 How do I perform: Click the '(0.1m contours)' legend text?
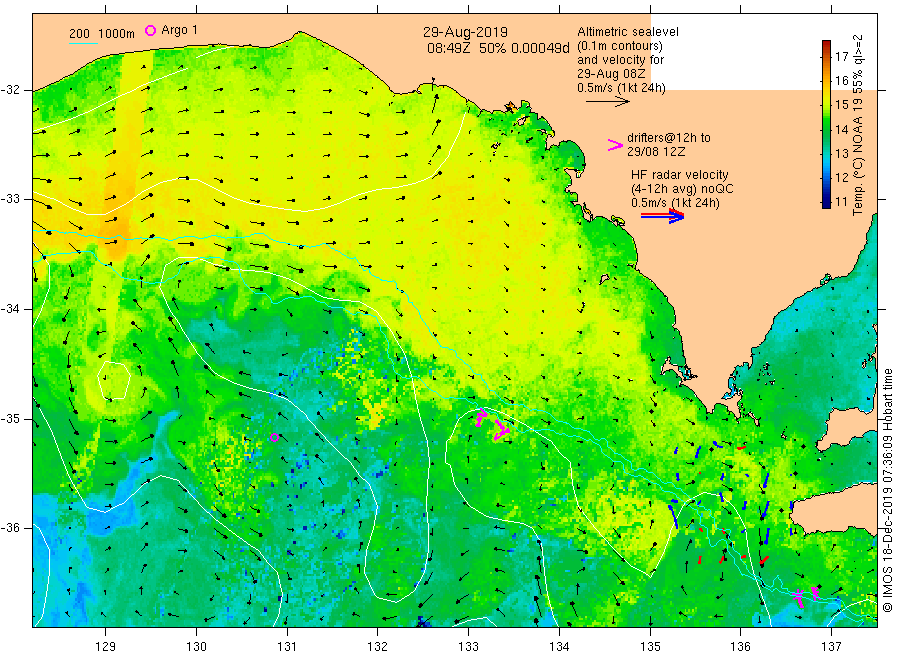tap(620, 46)
